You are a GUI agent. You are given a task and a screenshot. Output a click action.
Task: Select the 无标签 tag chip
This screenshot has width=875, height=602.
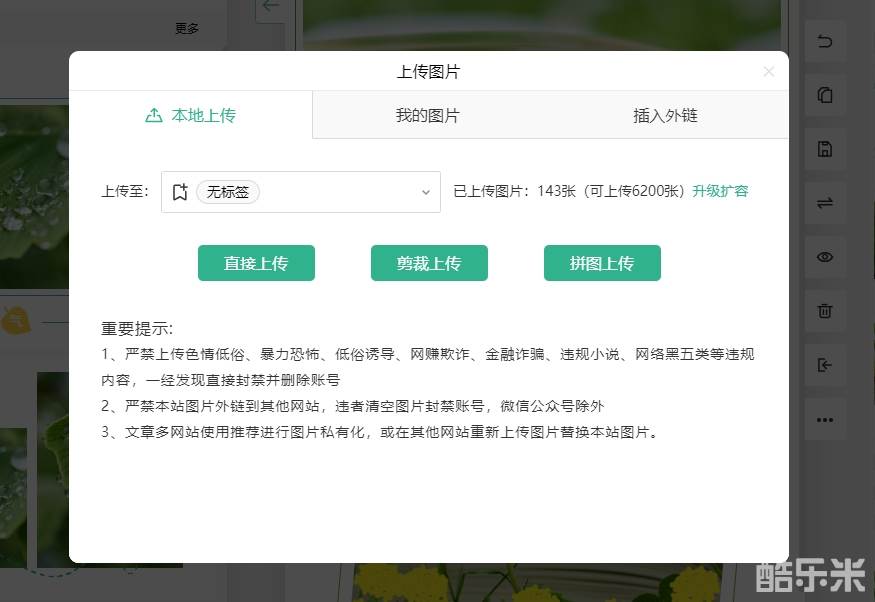pyautogui.click(x=228, y=192)
